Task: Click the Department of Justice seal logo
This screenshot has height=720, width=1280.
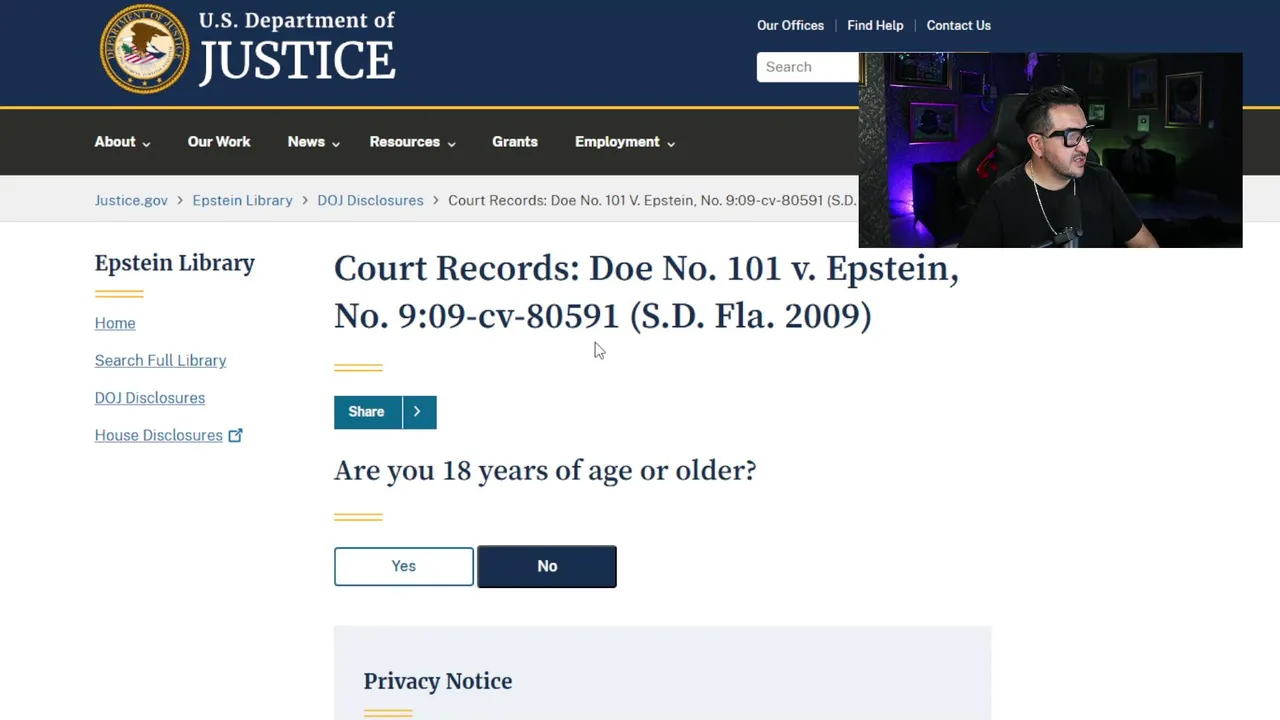Action: [x=144, y=49]
